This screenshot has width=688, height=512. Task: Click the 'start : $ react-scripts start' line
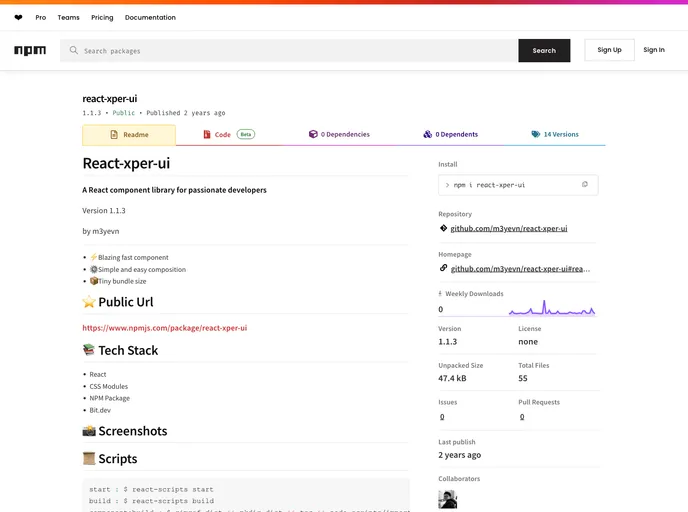point(151,489)
